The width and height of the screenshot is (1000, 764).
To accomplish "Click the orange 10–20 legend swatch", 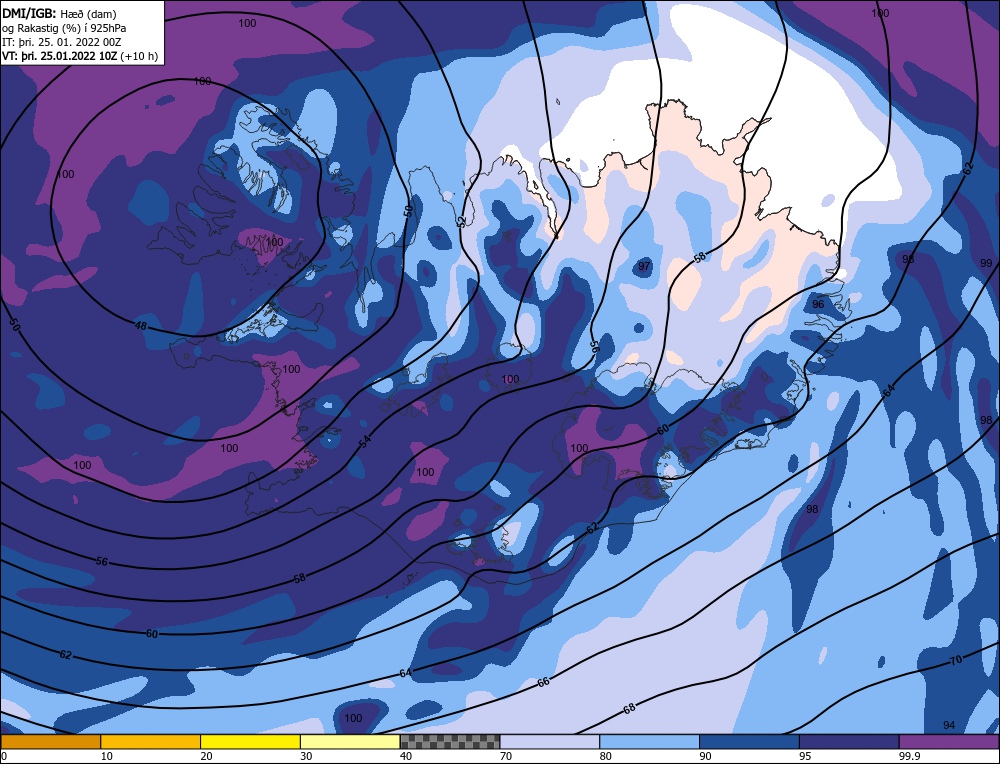I will pos(151,742).
